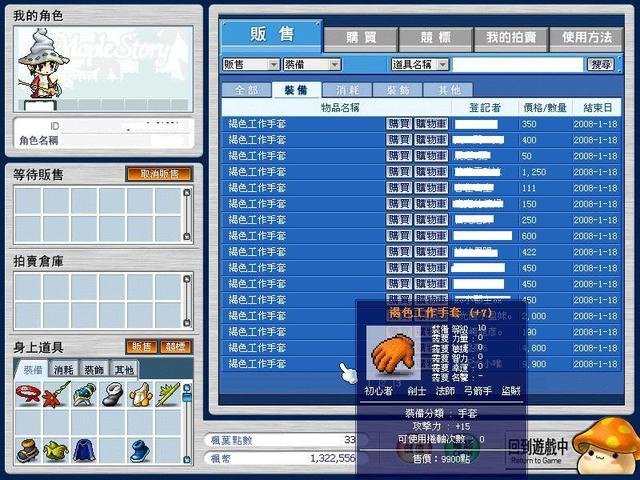Open inventory 裝飾 tab
This screenshot has height=480, width=640.
94,370
